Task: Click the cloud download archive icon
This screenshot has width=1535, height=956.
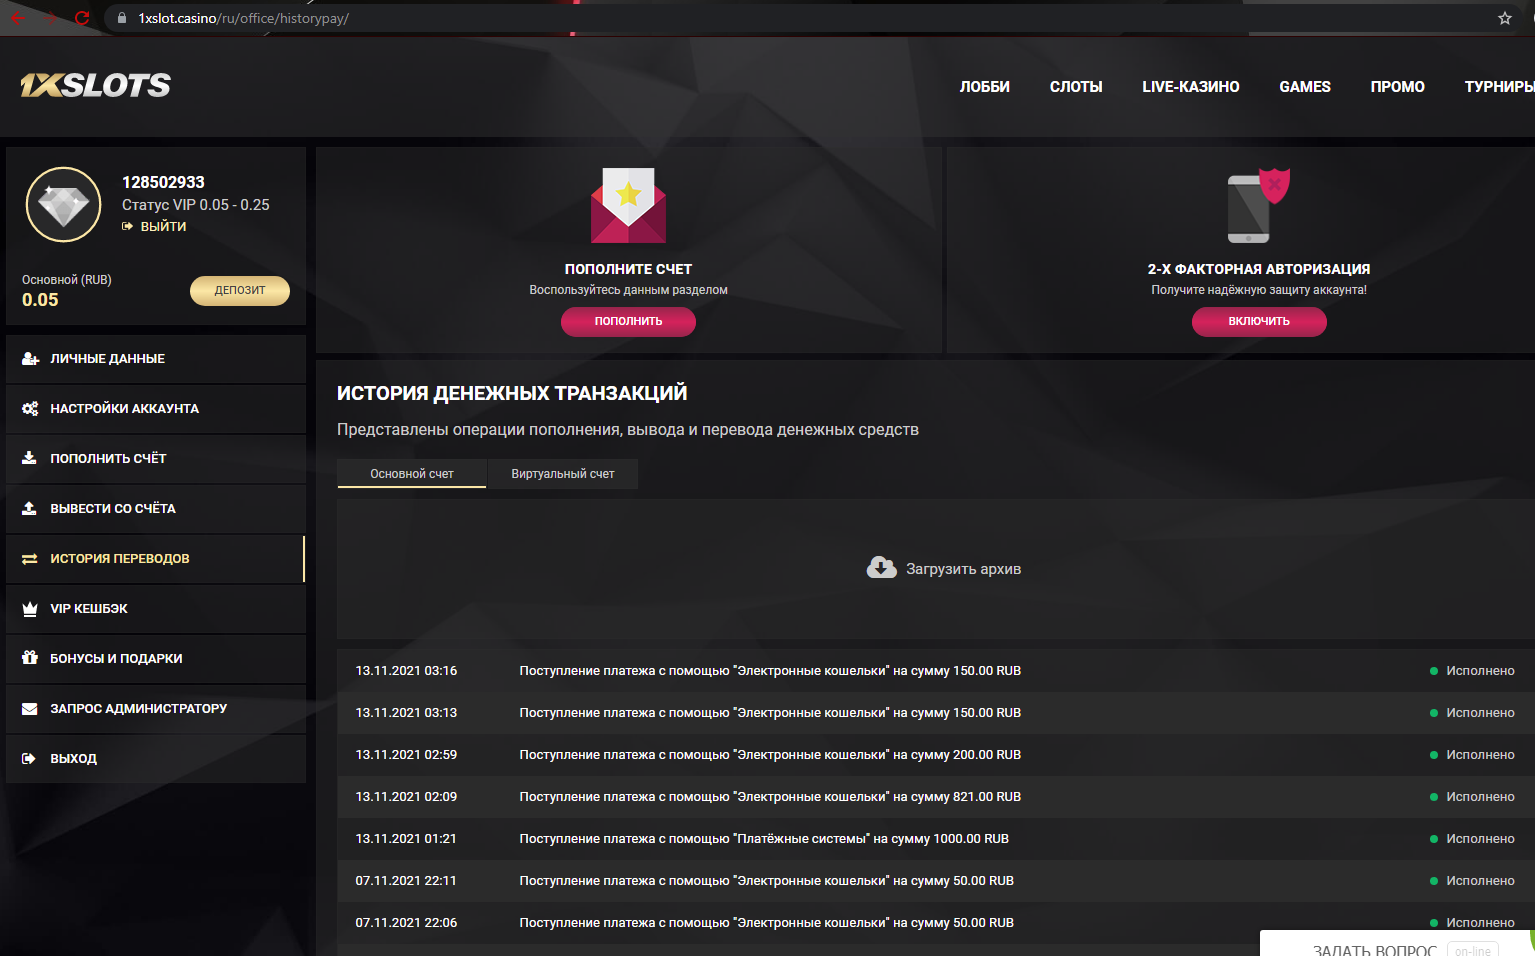Action: pyautogui.click(x=881, y=569)
